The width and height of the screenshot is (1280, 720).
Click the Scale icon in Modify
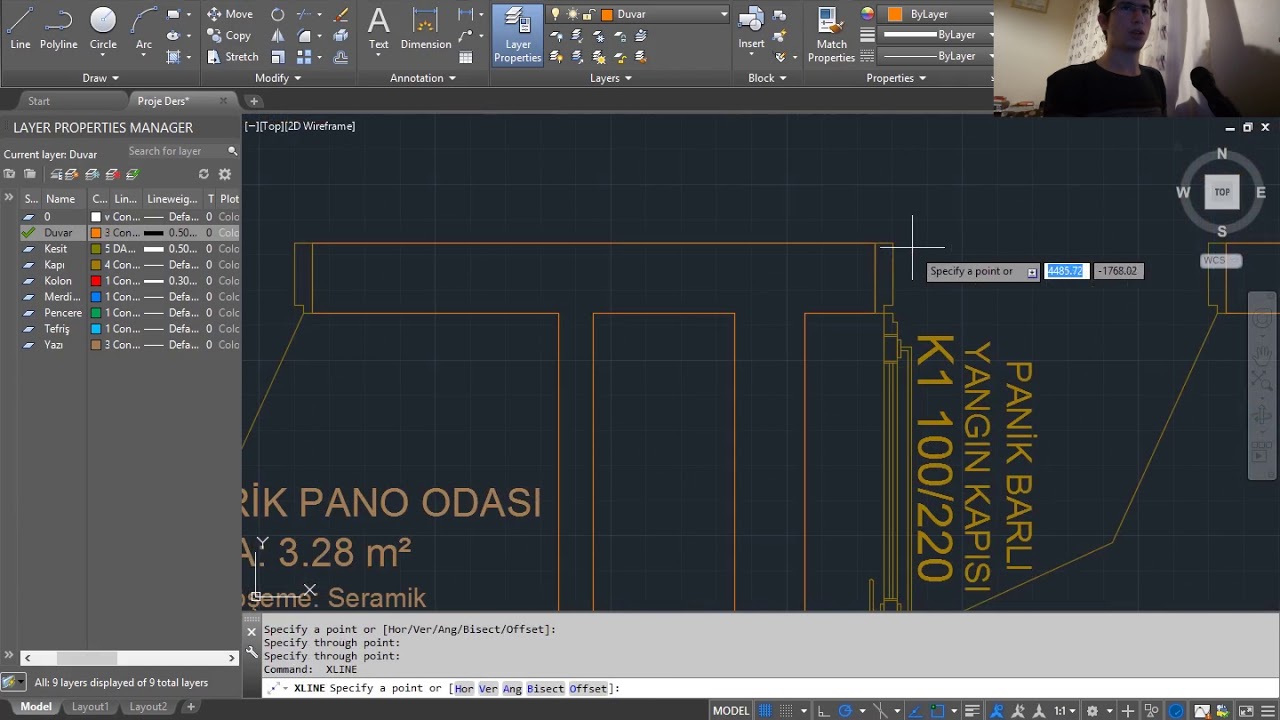click(278, 57)
